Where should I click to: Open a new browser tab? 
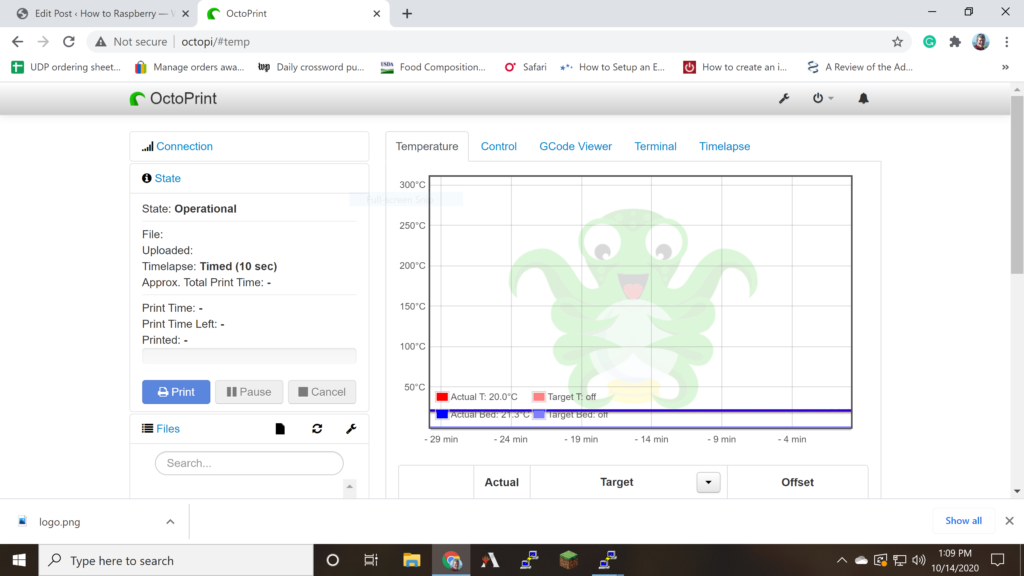[407, 14]
